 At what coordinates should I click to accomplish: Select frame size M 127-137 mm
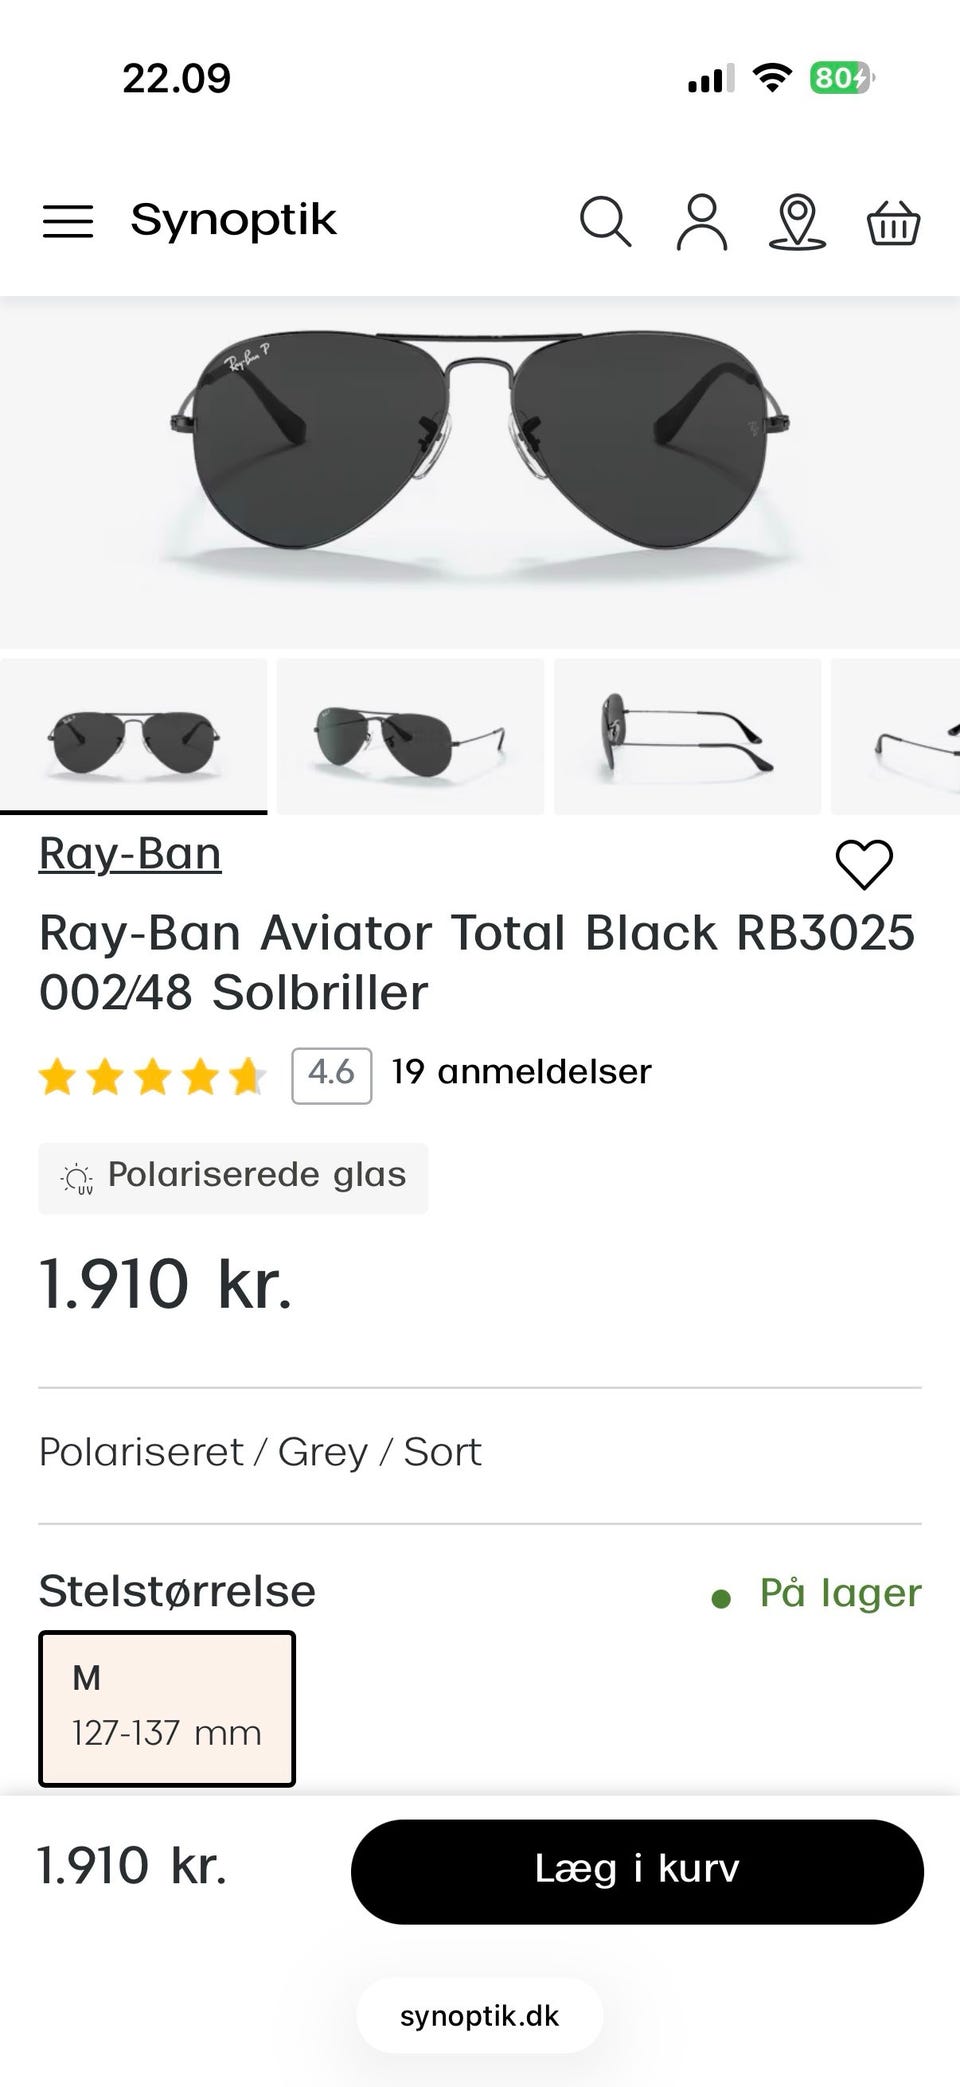[167, 1708]
